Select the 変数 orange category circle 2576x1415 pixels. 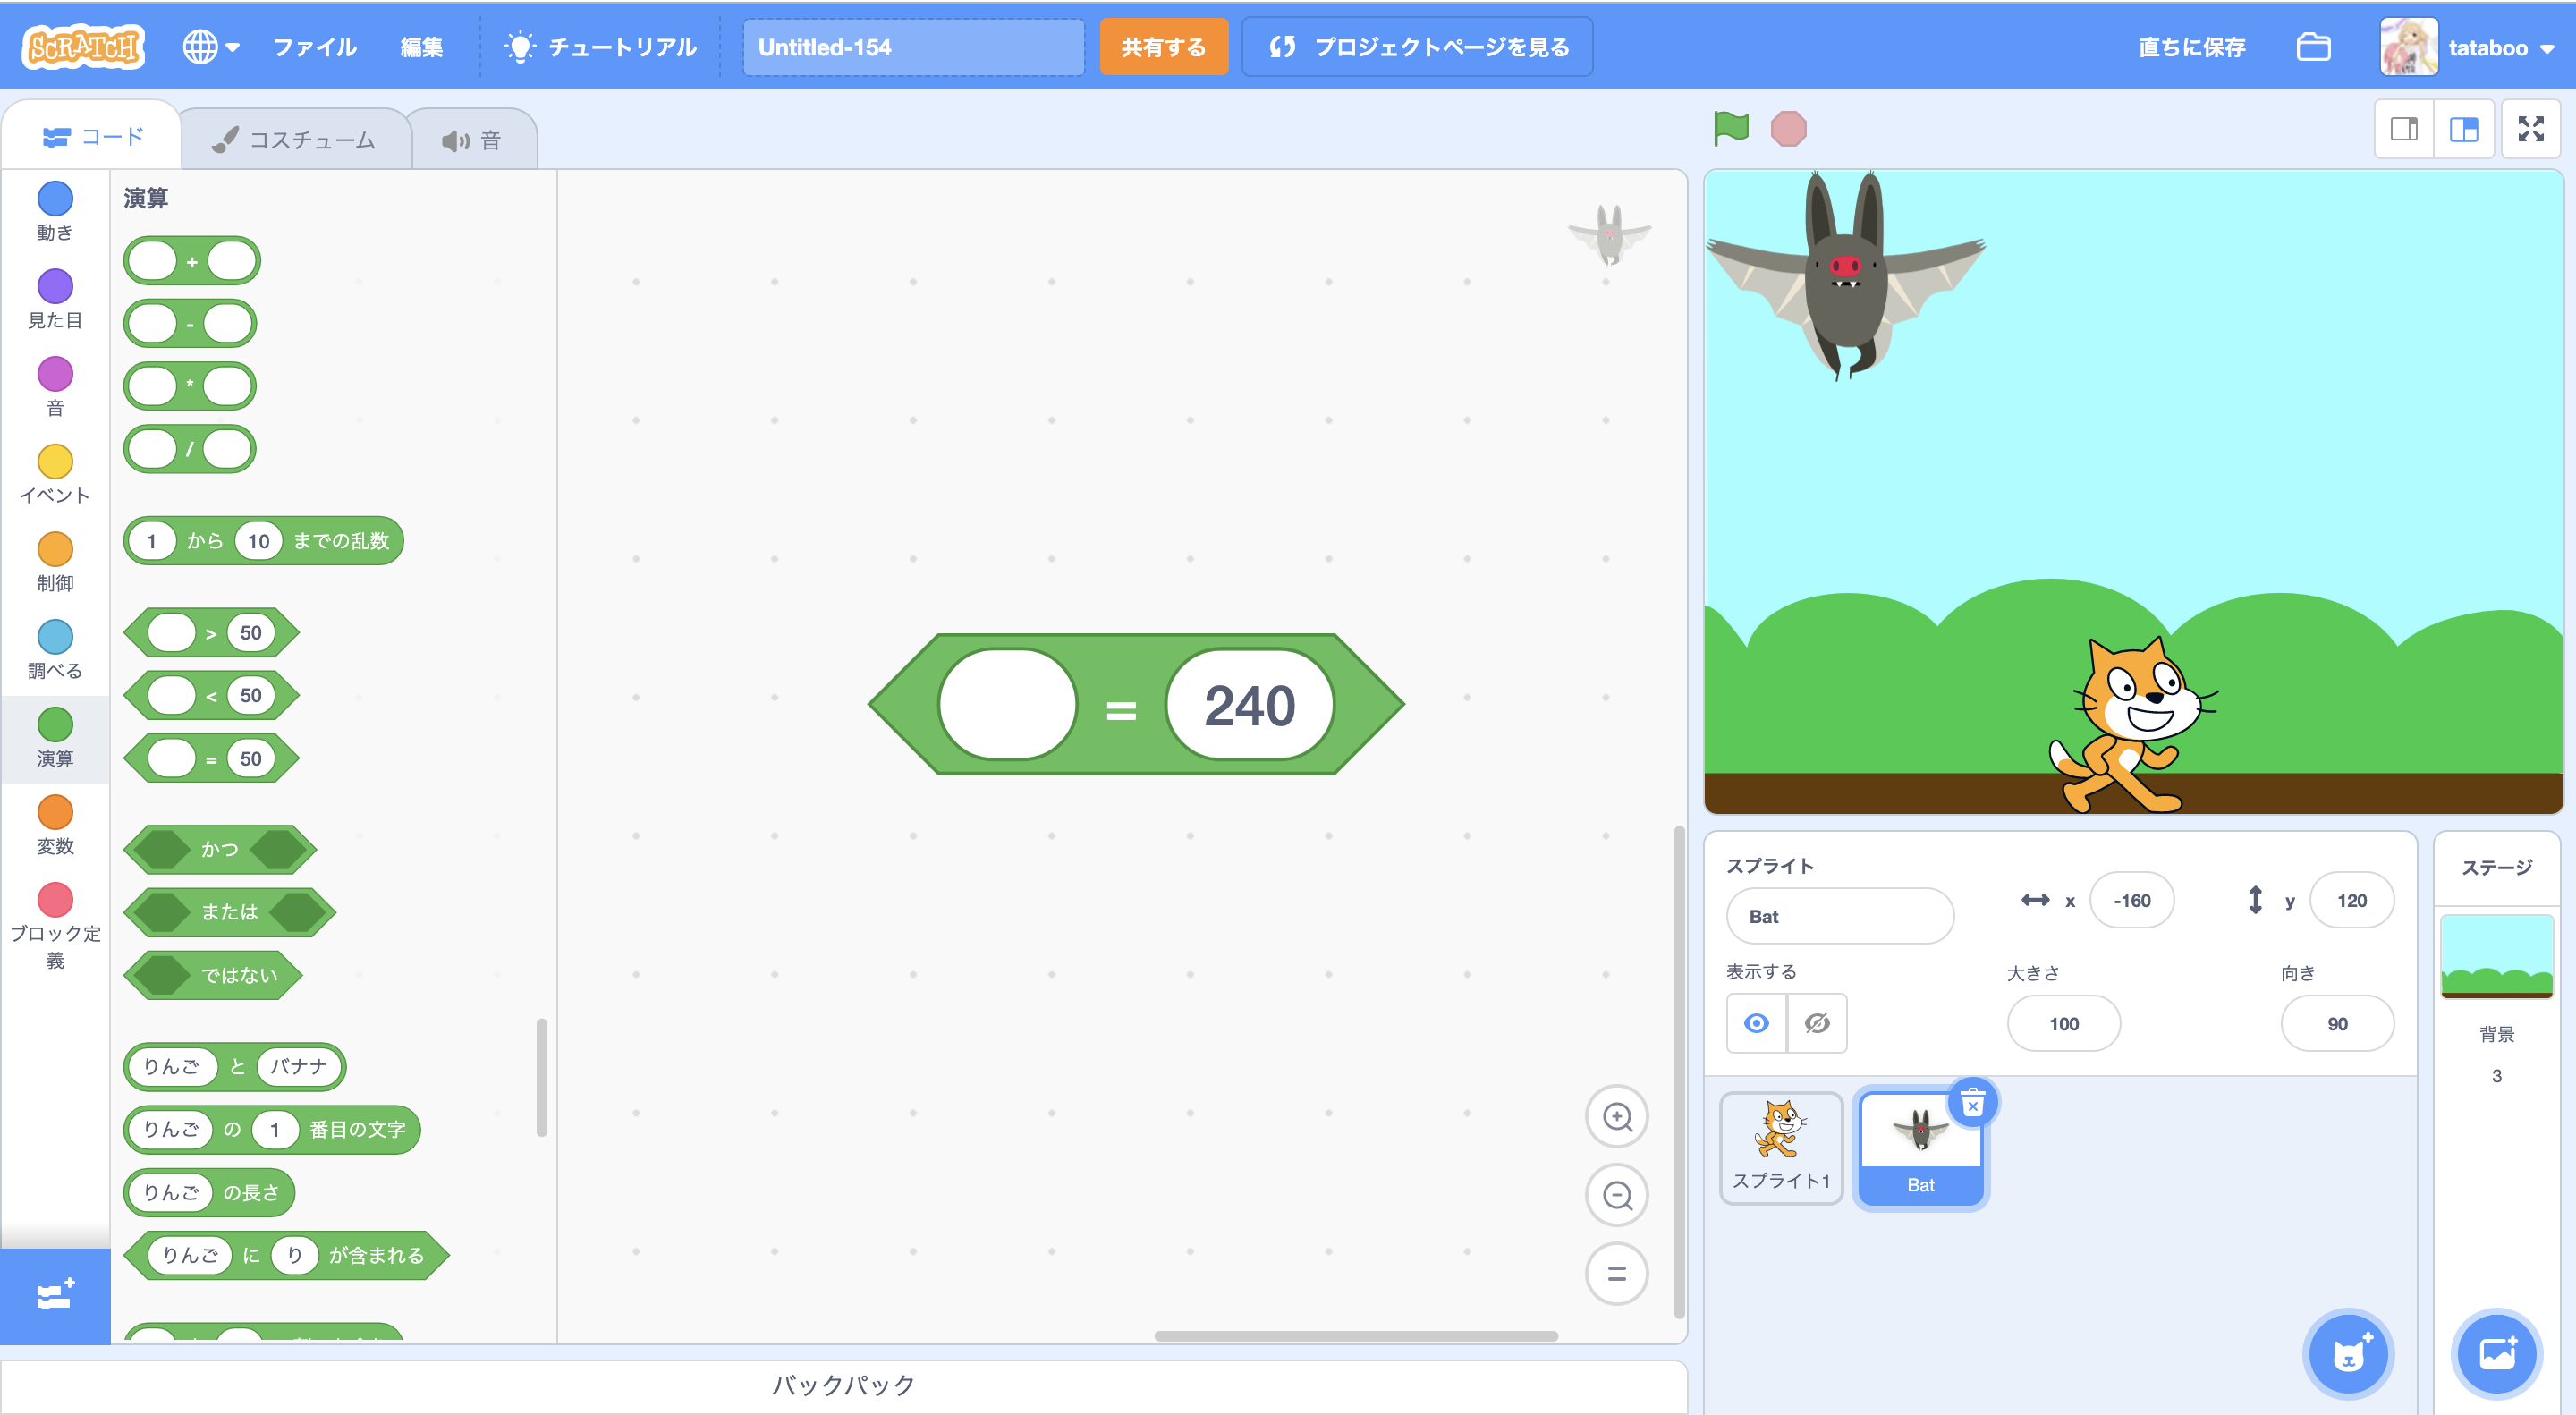tap(55, 812)
